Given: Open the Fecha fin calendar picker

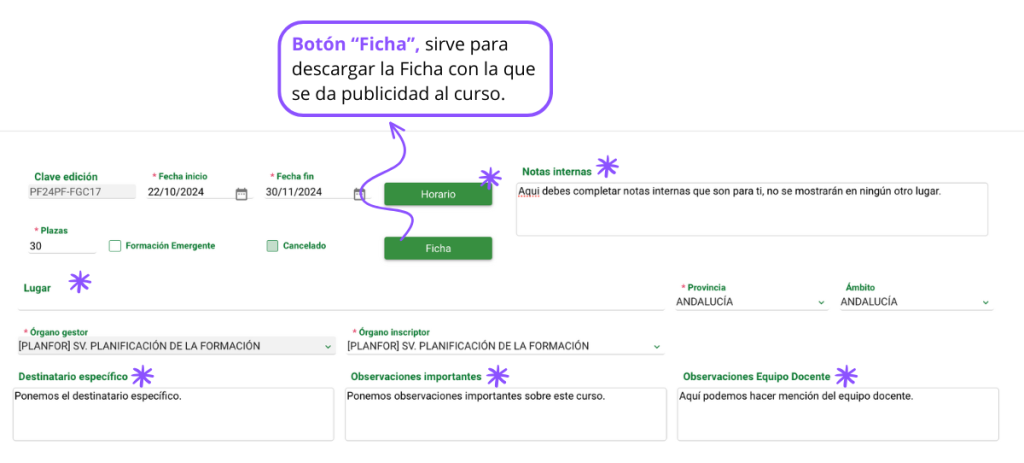Looking at the screenshot, I should (x=359, y=193).
